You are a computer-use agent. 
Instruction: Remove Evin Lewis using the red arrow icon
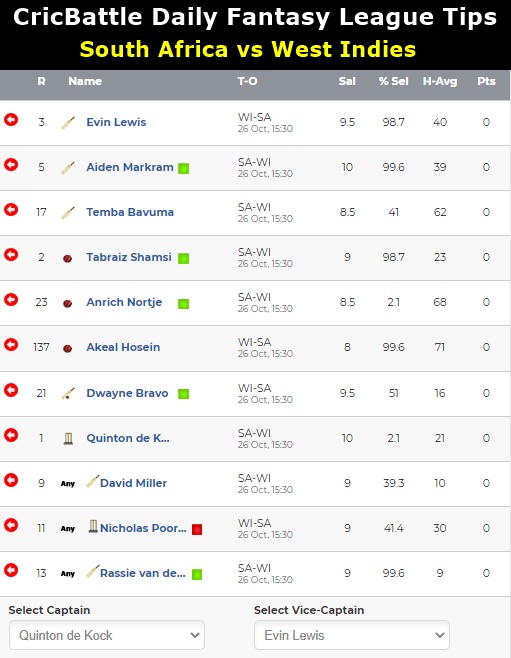coord(11,120)
